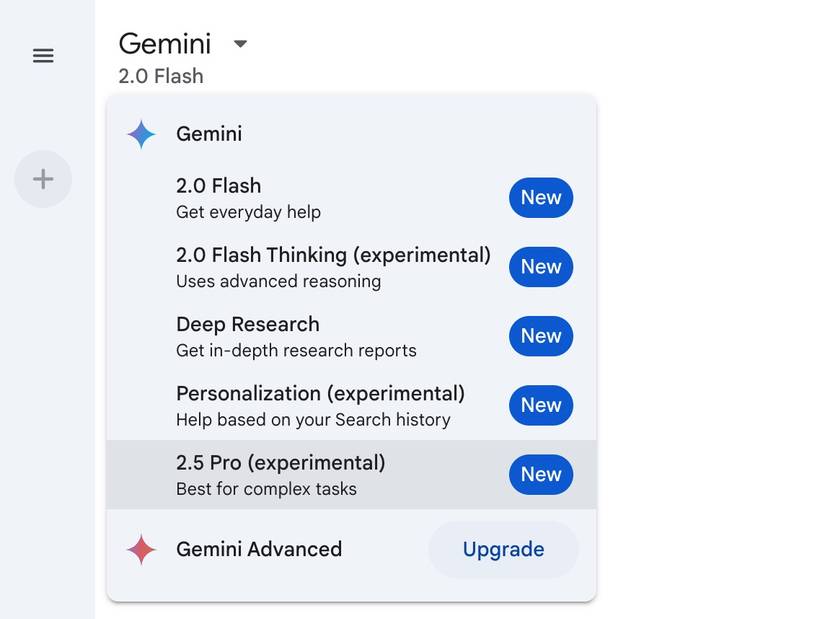Click New badge beside 2.0 Flash Thinking

(x=541, y=267)
